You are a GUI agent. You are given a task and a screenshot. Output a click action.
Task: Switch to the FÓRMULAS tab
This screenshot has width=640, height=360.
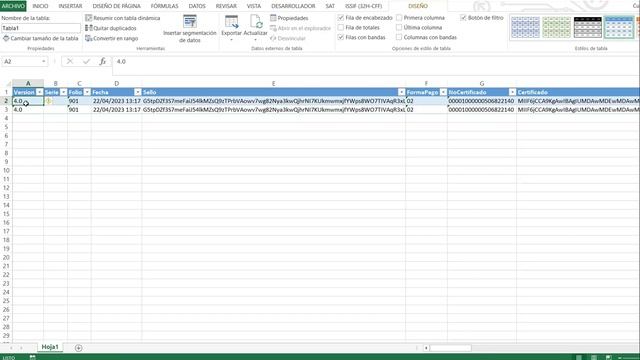point(164,6)
